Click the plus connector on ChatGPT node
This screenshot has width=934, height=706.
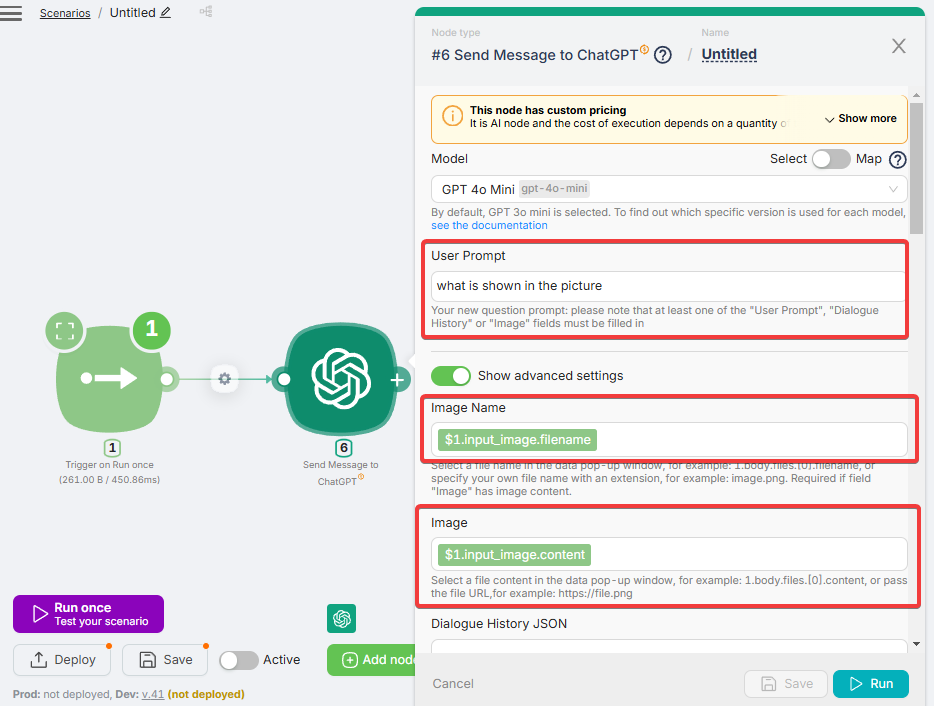click(x=398, y=379)
